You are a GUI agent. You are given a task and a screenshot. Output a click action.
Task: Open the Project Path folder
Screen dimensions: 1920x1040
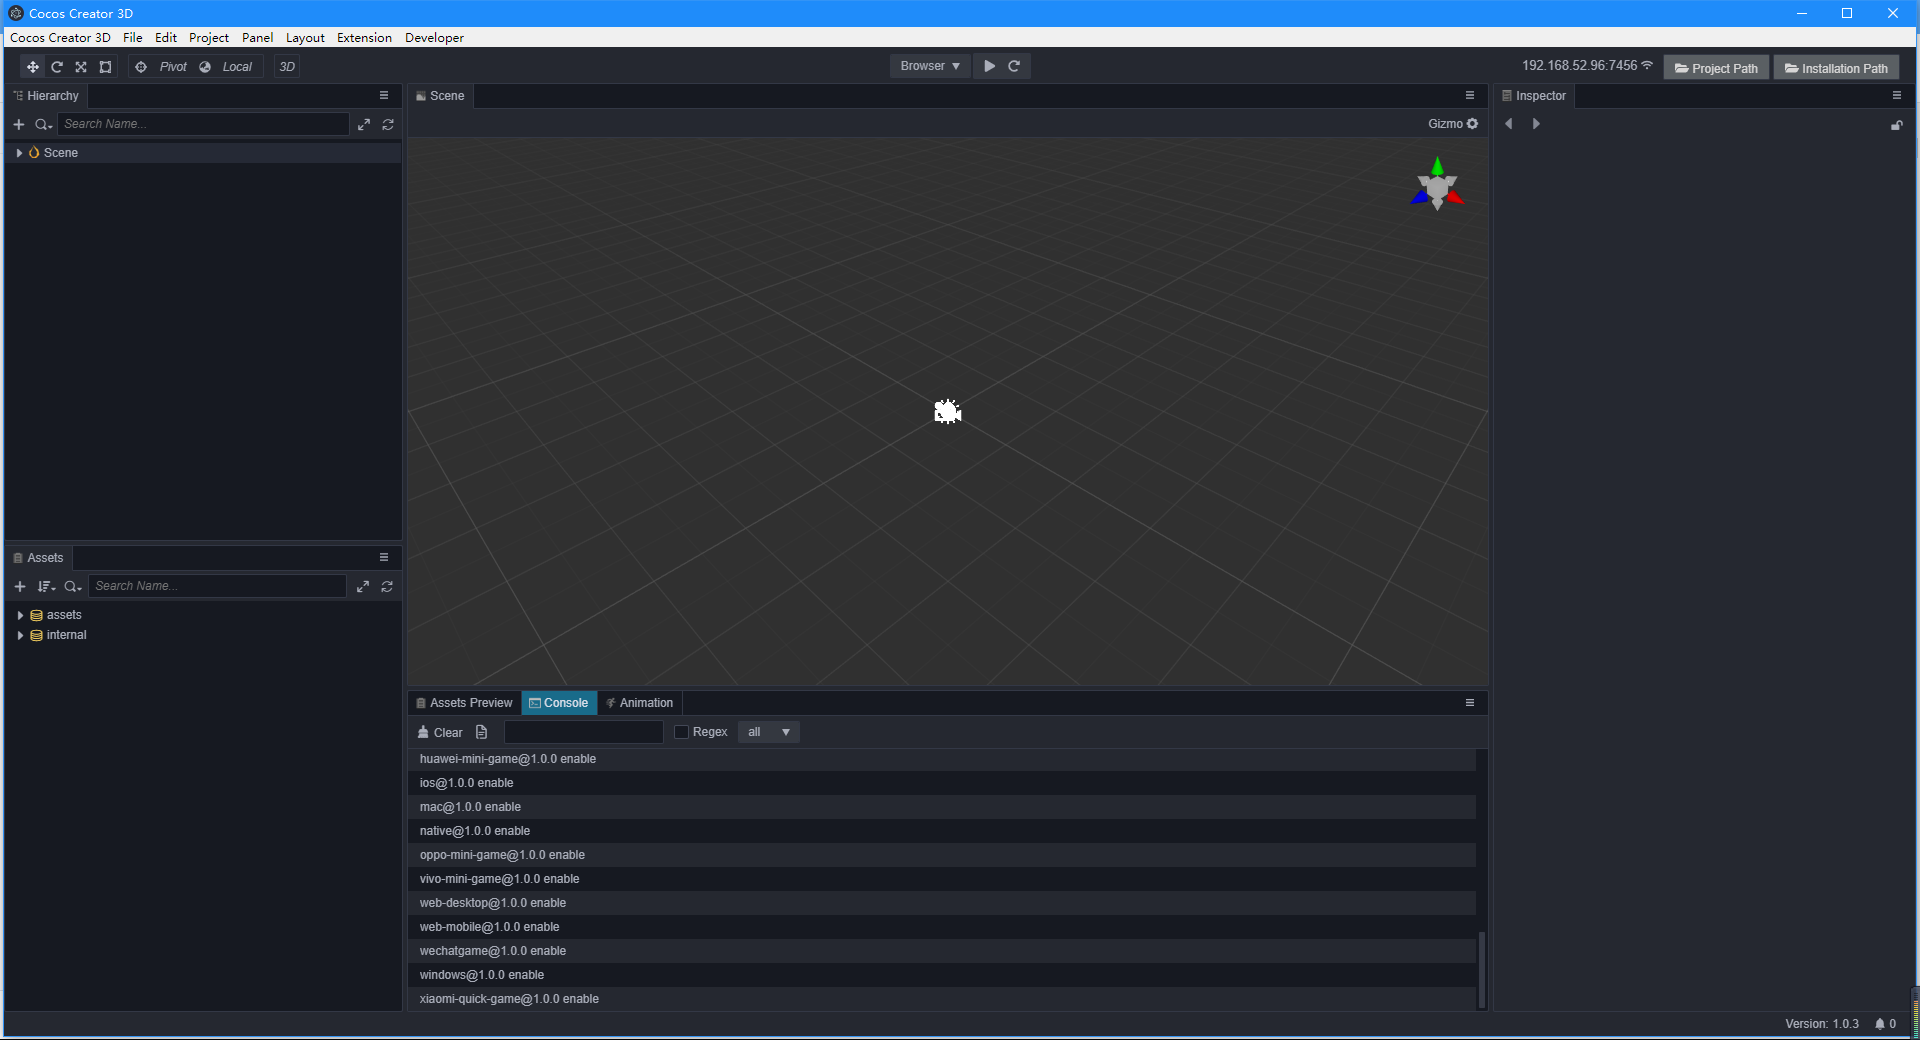point(1716,68)
